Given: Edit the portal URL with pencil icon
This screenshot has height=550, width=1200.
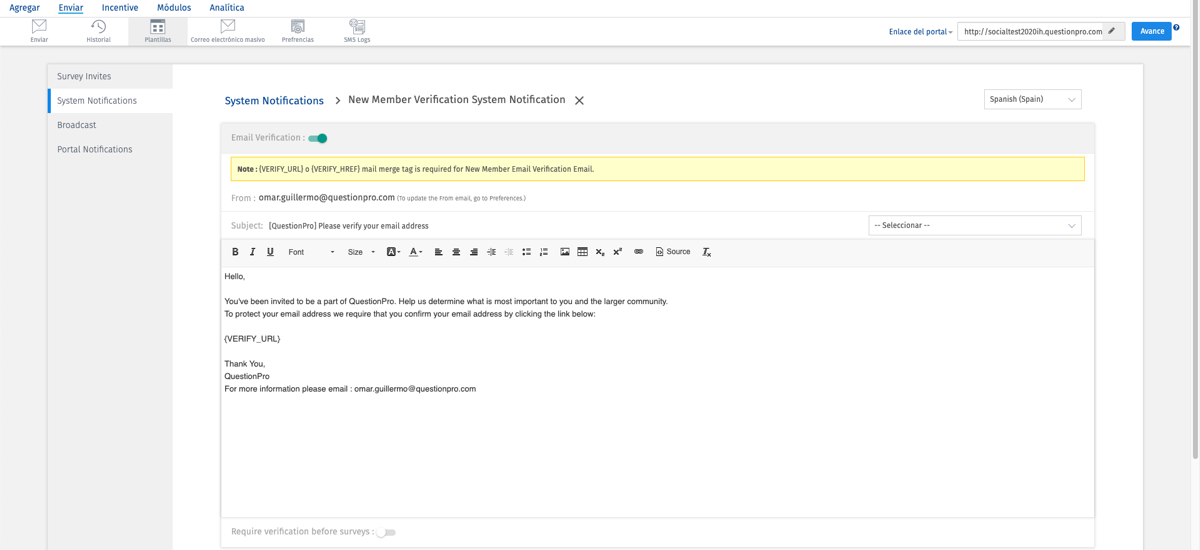Looking at the screenshot, I should tap(1112, 31).
